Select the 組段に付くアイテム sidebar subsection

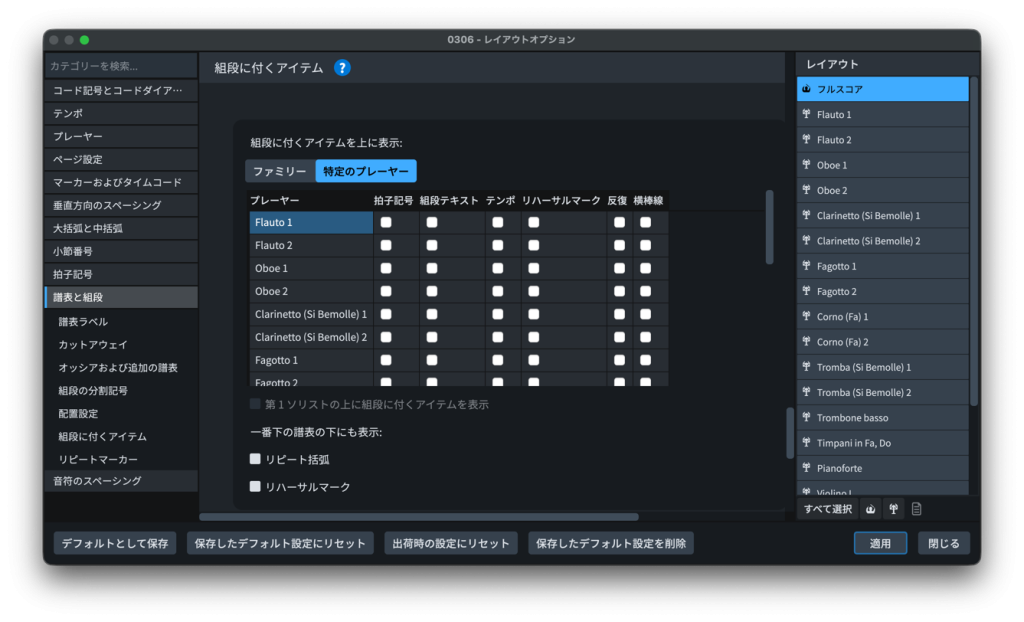click(103, 436)
